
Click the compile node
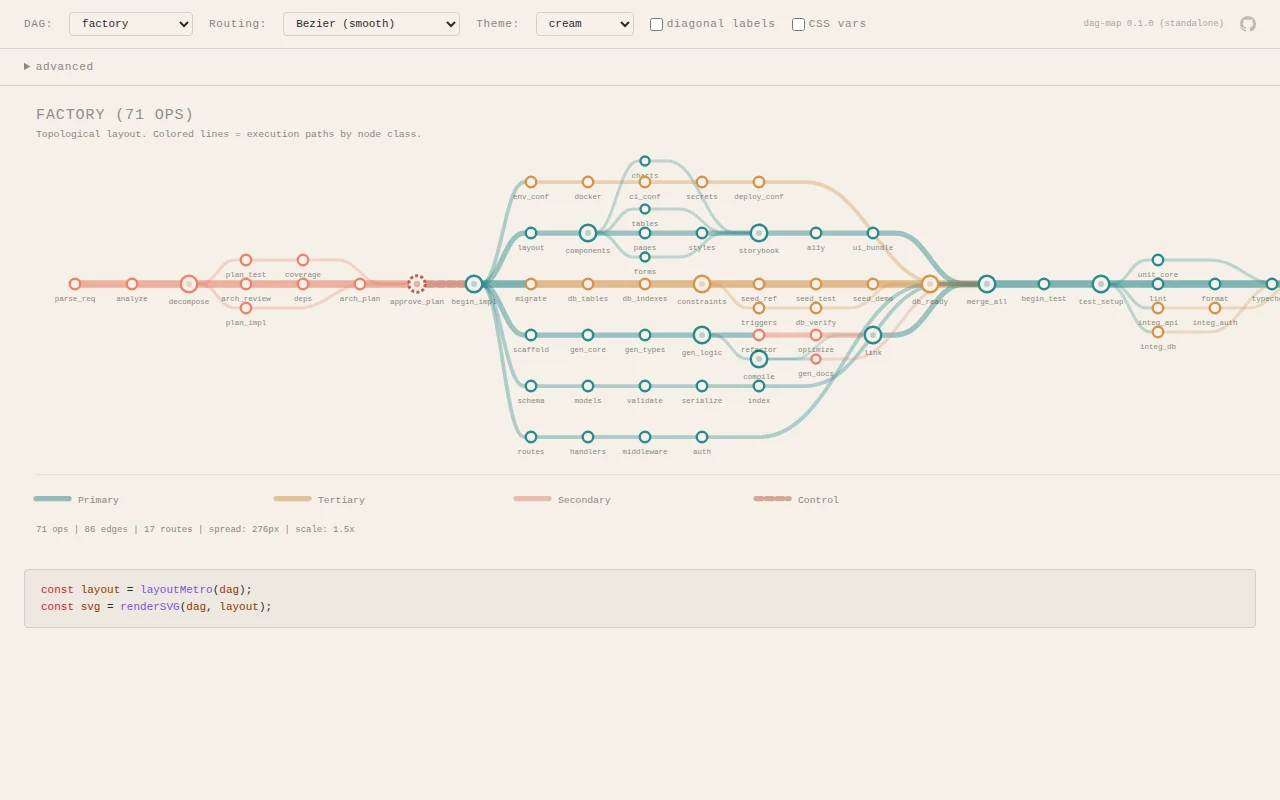point(759,359)
